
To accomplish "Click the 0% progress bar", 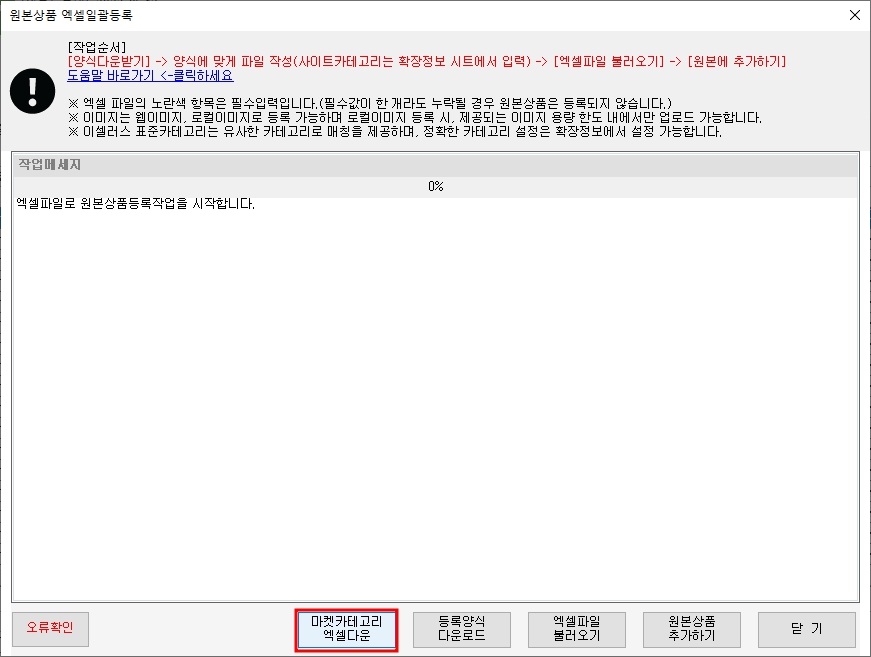I will click(436, 187).
